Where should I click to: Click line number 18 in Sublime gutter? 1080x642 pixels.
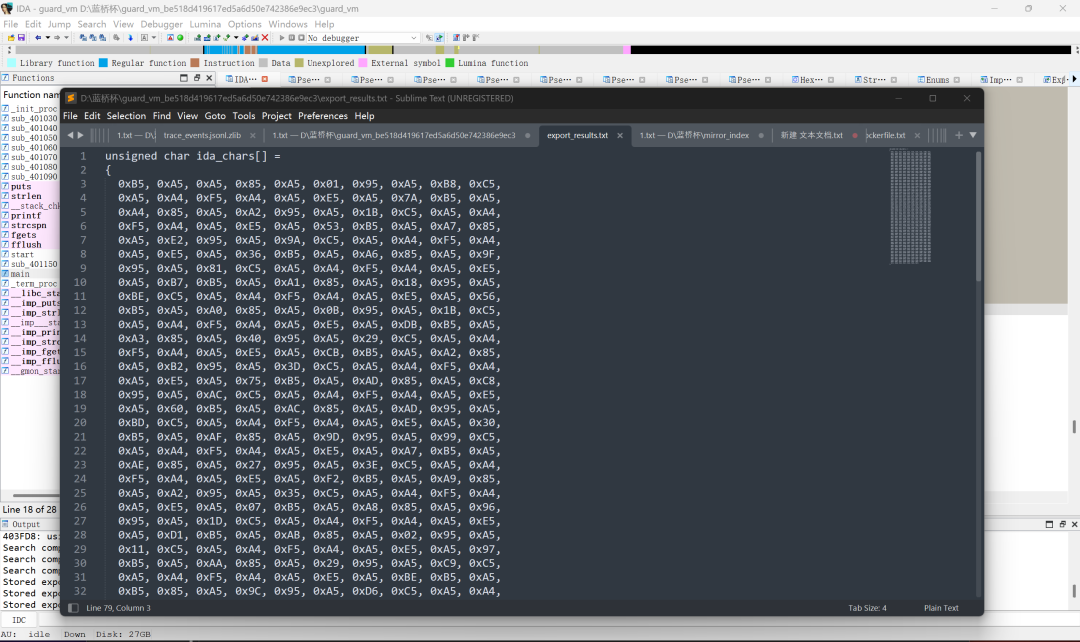(80, 395)
